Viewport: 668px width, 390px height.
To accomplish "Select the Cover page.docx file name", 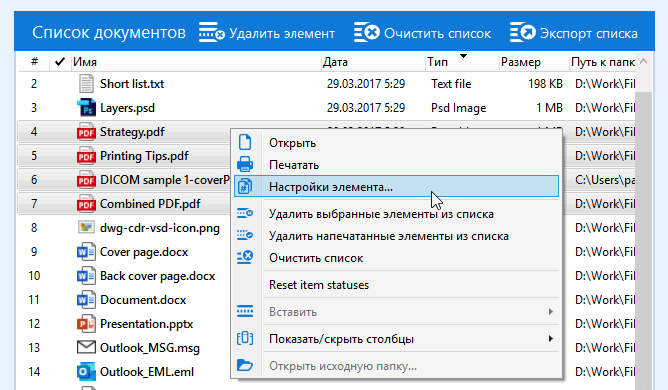I will pyautogui.click(x=144, y=252).
